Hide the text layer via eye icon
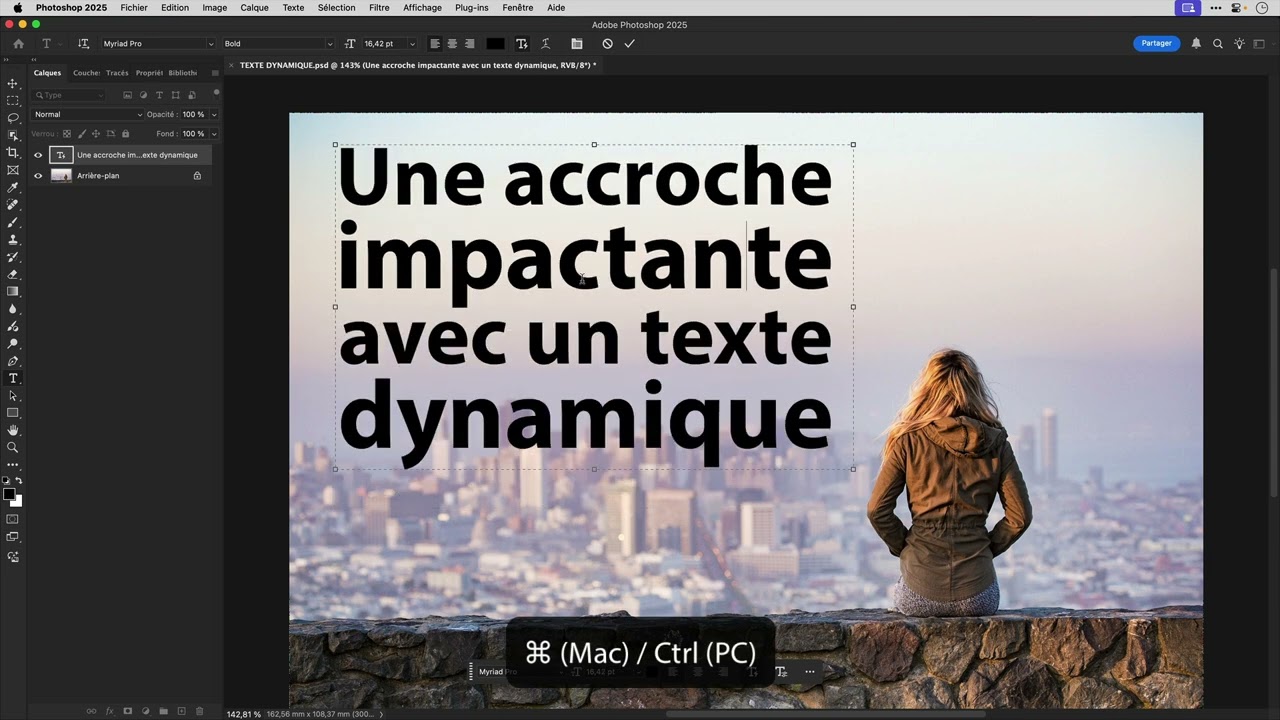This screenshot has height=720, width=1280. (x=38, y=155)
